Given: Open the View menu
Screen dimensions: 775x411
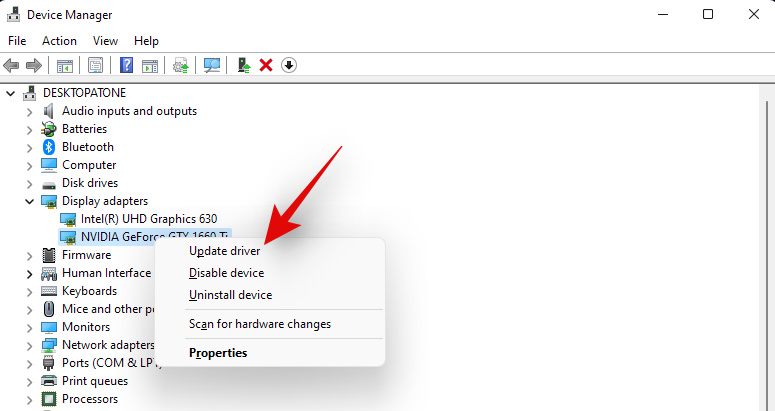Looking at the screenshot, I should (105, 41).
